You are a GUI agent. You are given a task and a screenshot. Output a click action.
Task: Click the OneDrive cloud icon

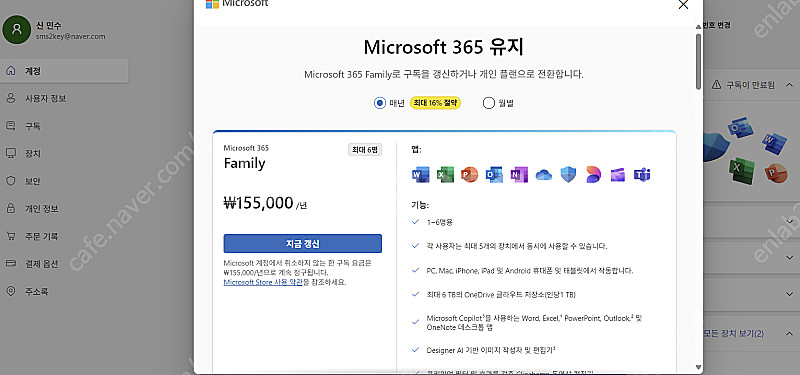coord(544,176)
